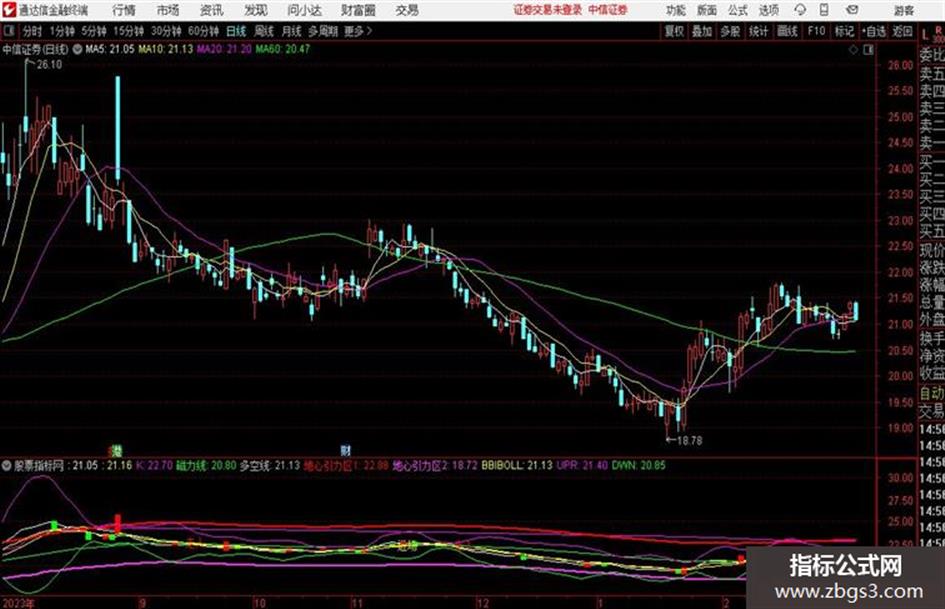945x609 pixels.
Task: Expand the 股票指标网 indicator dropdown
Action: coord(7,465)
